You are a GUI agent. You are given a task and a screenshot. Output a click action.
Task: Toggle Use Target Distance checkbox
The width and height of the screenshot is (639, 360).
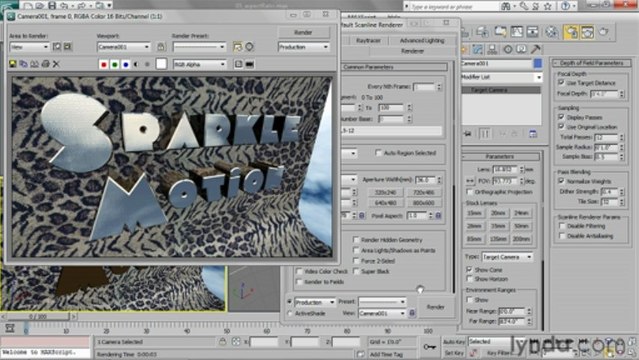[x=562, y=83]
